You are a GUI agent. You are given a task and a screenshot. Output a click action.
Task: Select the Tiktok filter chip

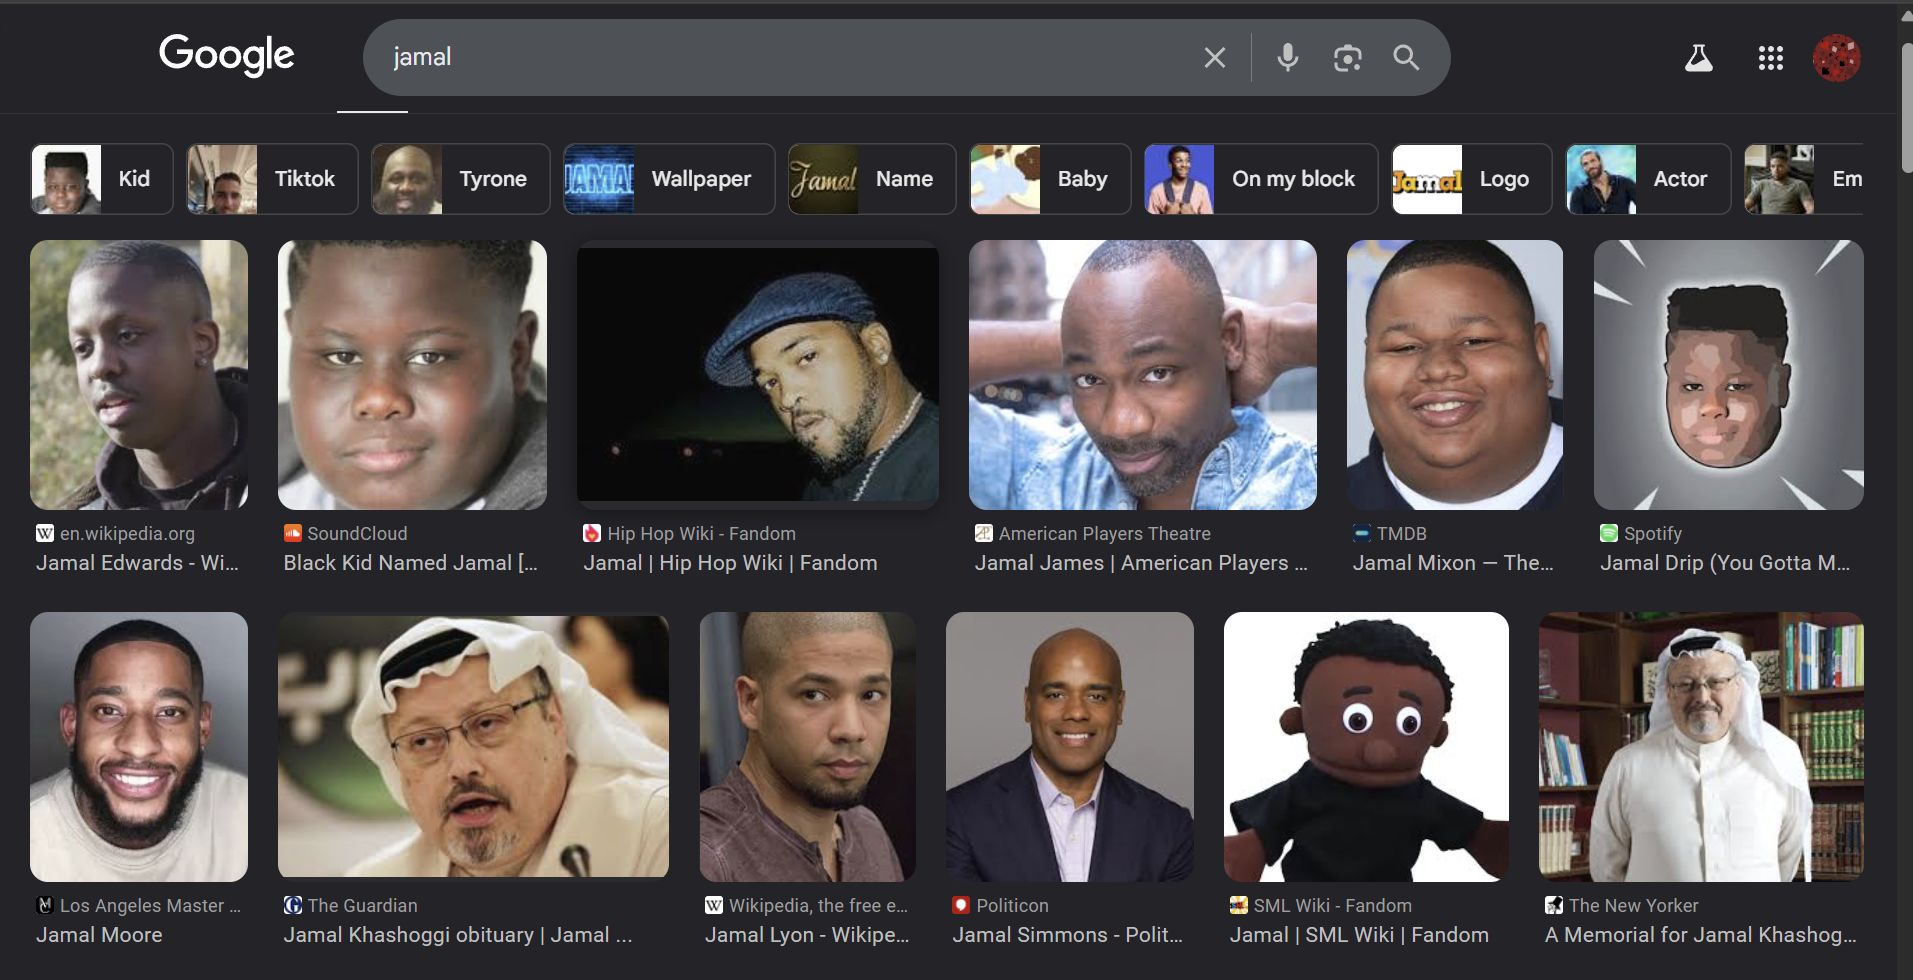tap(272, 179)
